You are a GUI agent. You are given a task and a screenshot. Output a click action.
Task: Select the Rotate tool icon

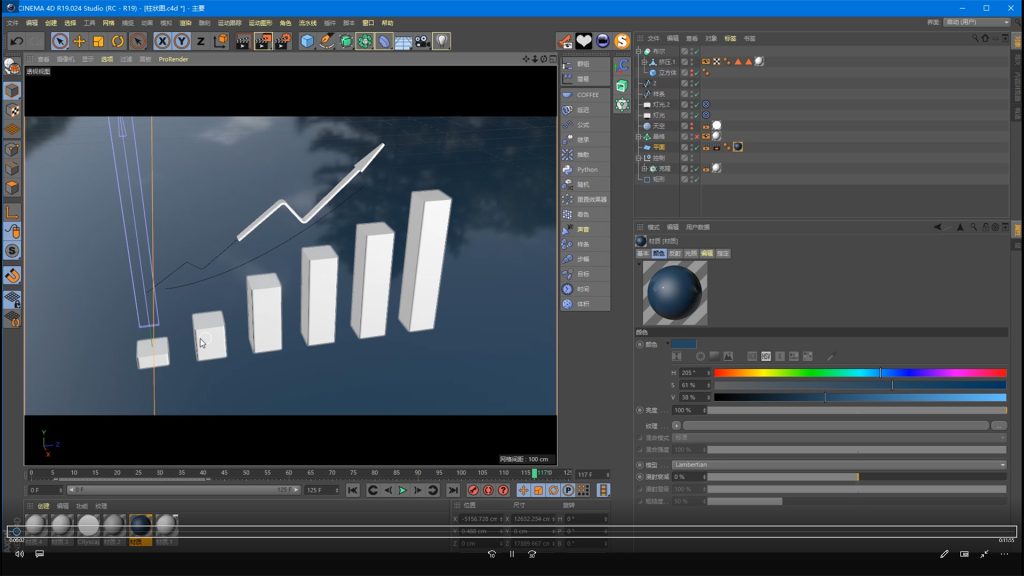117,41
